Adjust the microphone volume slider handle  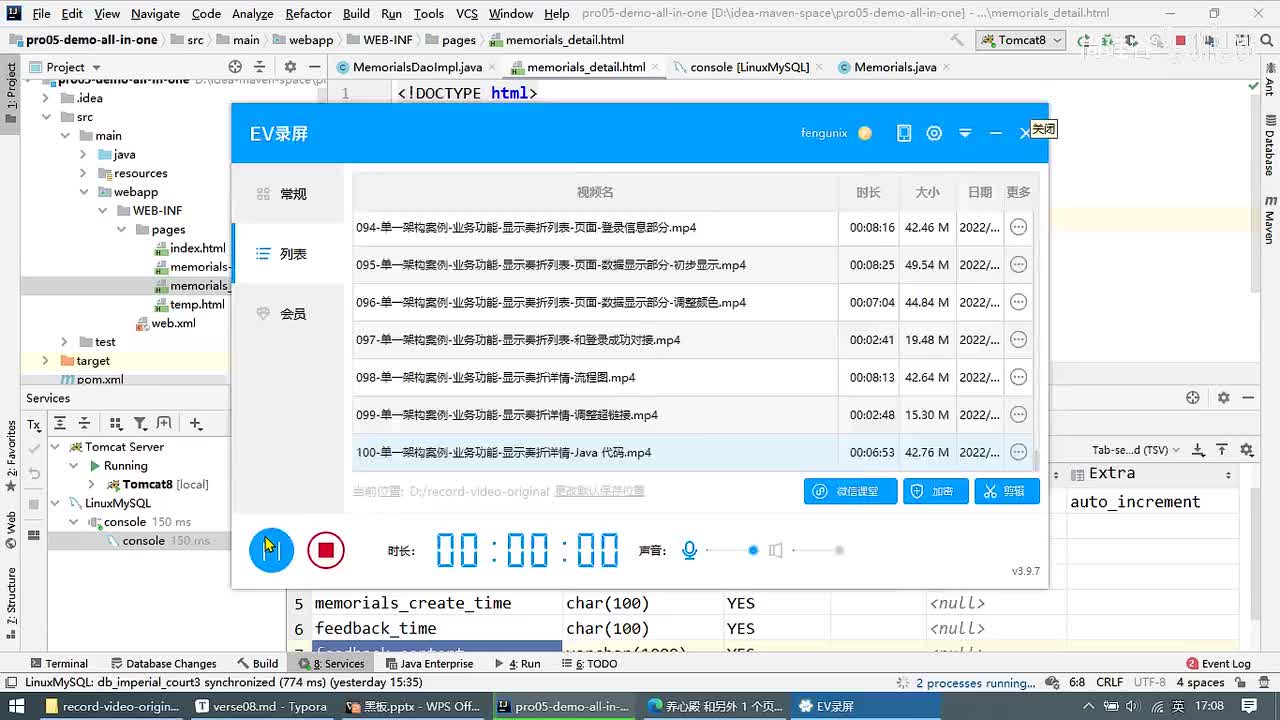pos(753,550)
